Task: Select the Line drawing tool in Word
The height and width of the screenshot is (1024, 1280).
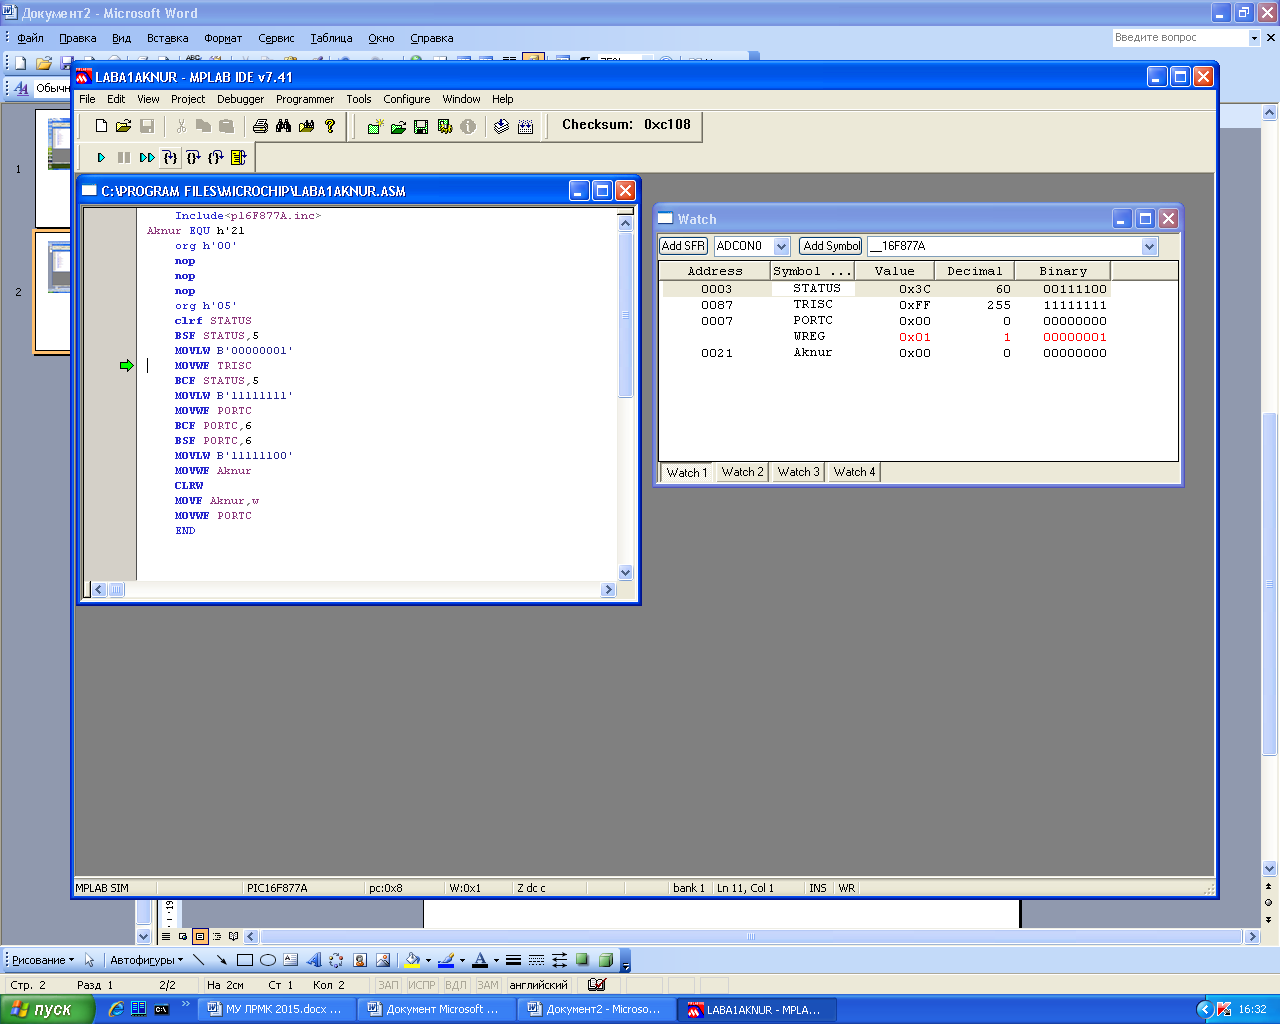Action: [x=199, y=960]
